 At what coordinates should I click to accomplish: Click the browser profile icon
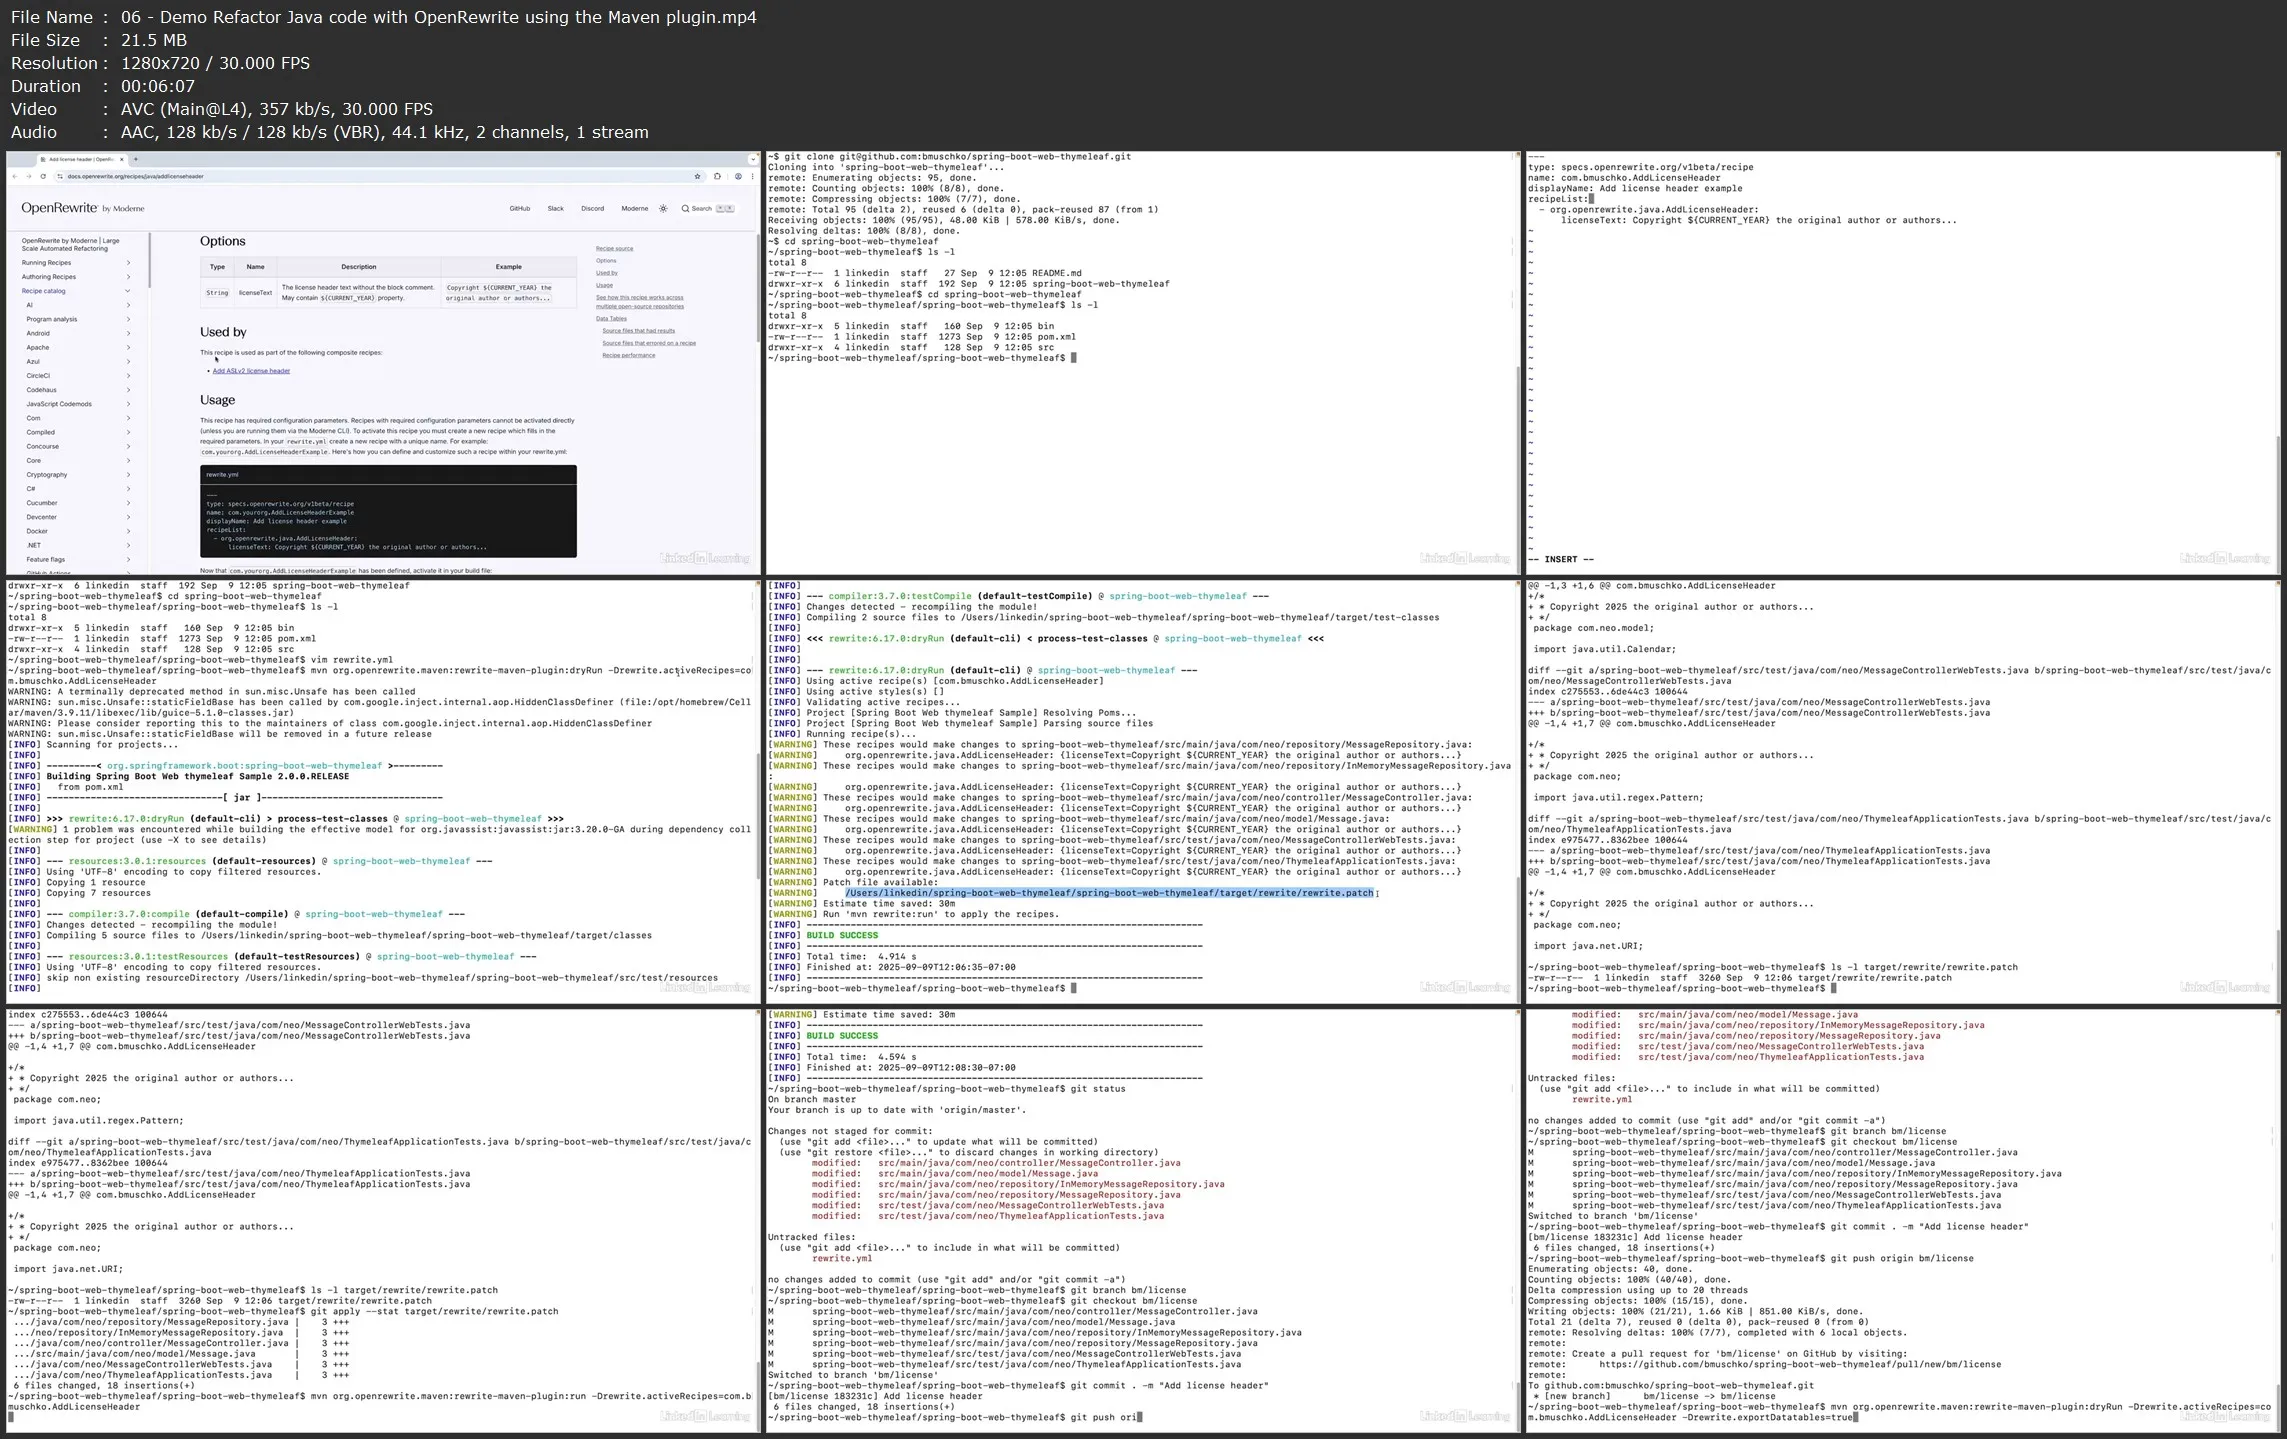[738, 177]
